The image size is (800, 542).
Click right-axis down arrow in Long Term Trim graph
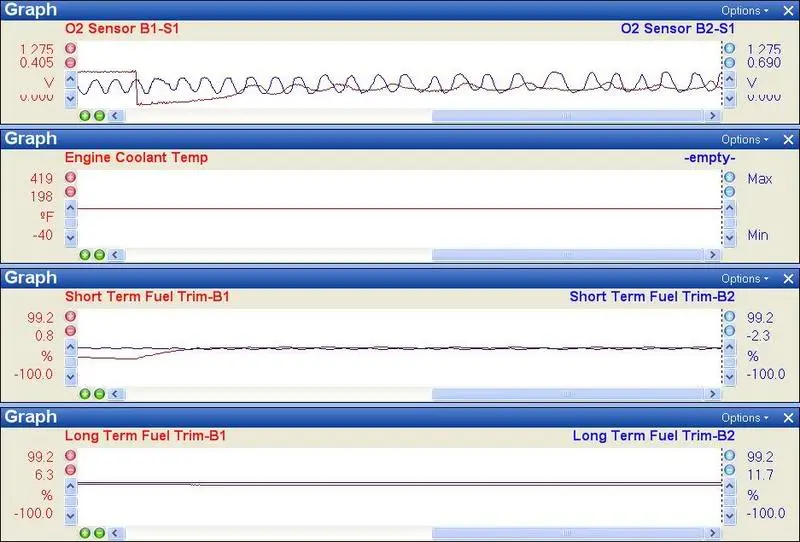pyautogui.click(x=730, y=516)
